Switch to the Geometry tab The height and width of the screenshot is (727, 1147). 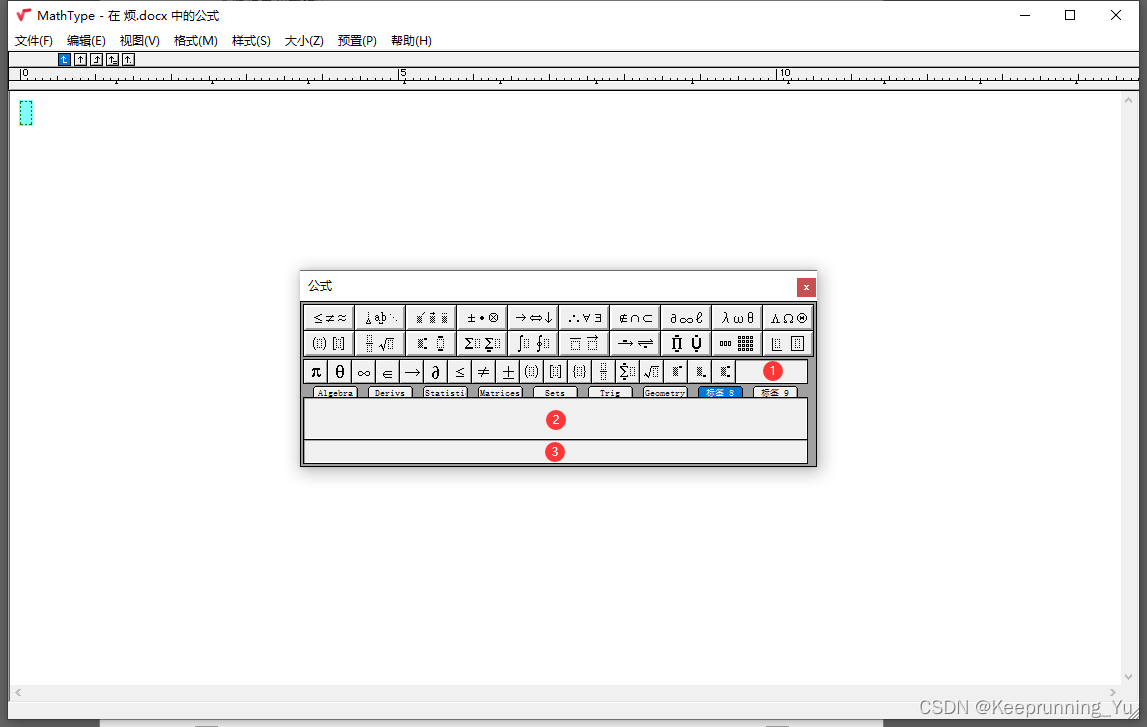tap(665, 393)
